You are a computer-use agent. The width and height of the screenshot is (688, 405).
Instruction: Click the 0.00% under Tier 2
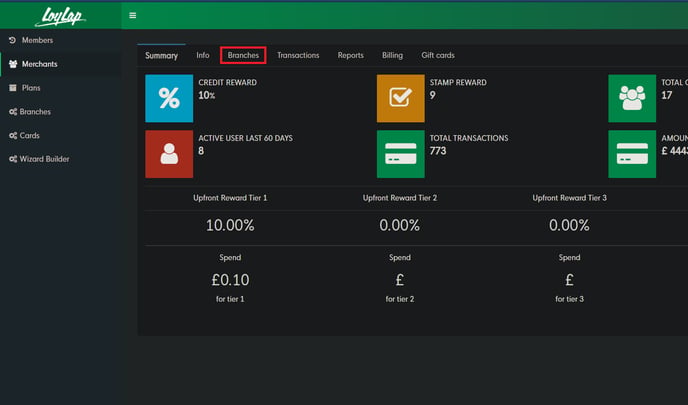pyautogui.click(x=400, y=226)
